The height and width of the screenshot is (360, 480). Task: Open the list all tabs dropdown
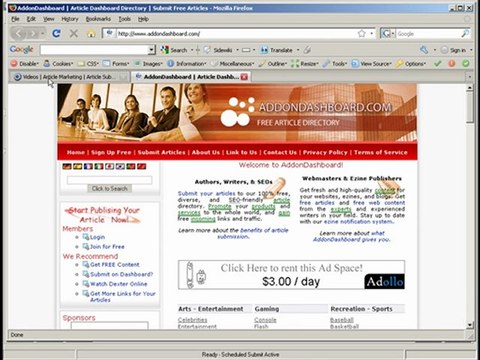pyautogui.click(x=469, y=77)
